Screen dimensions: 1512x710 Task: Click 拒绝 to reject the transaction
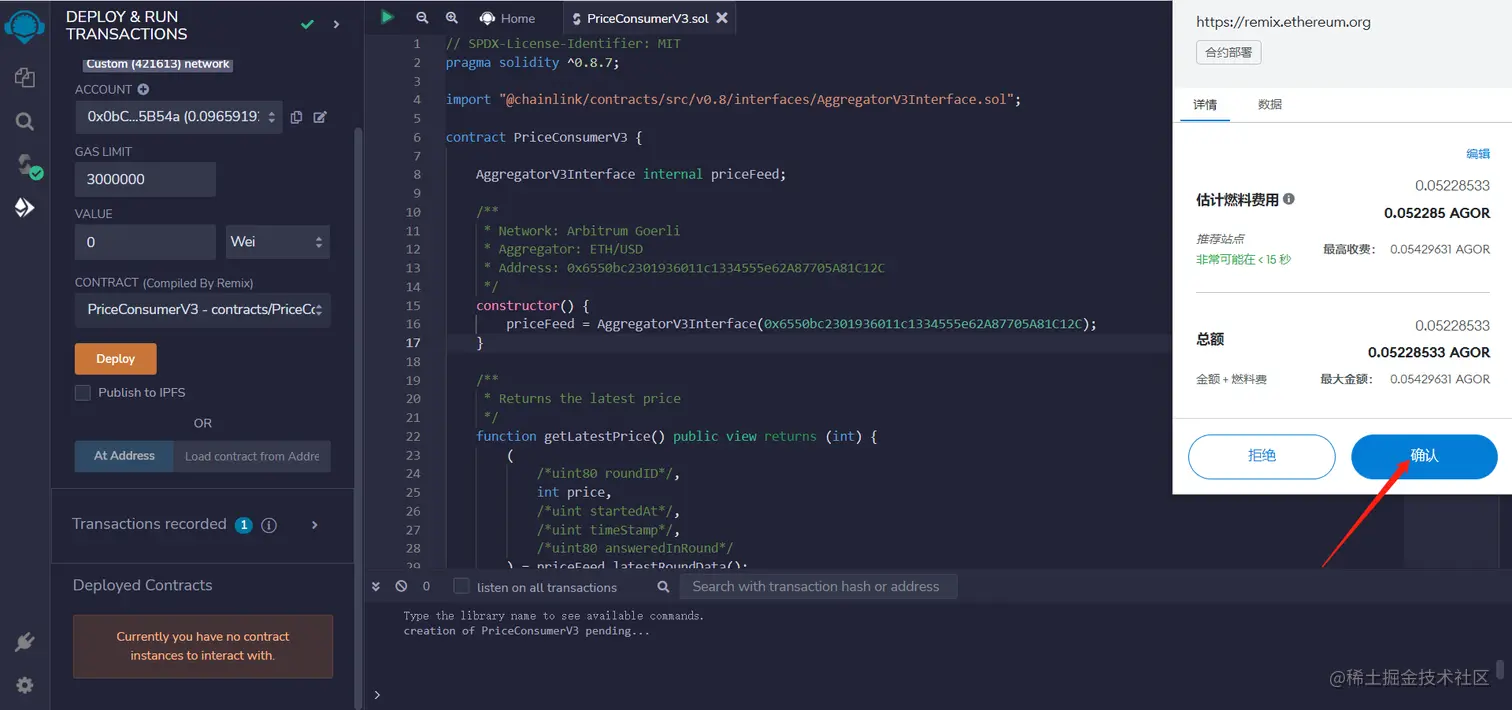coord(1262,456)
